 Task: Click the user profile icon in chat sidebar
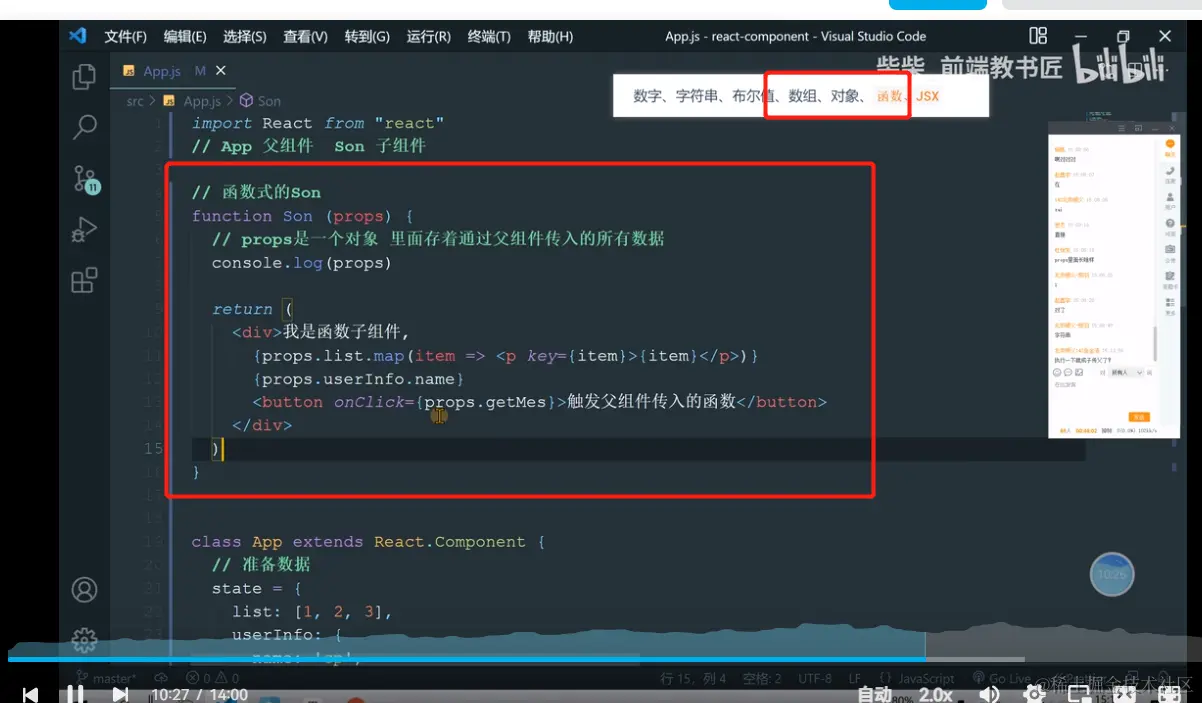(1169, 199)
